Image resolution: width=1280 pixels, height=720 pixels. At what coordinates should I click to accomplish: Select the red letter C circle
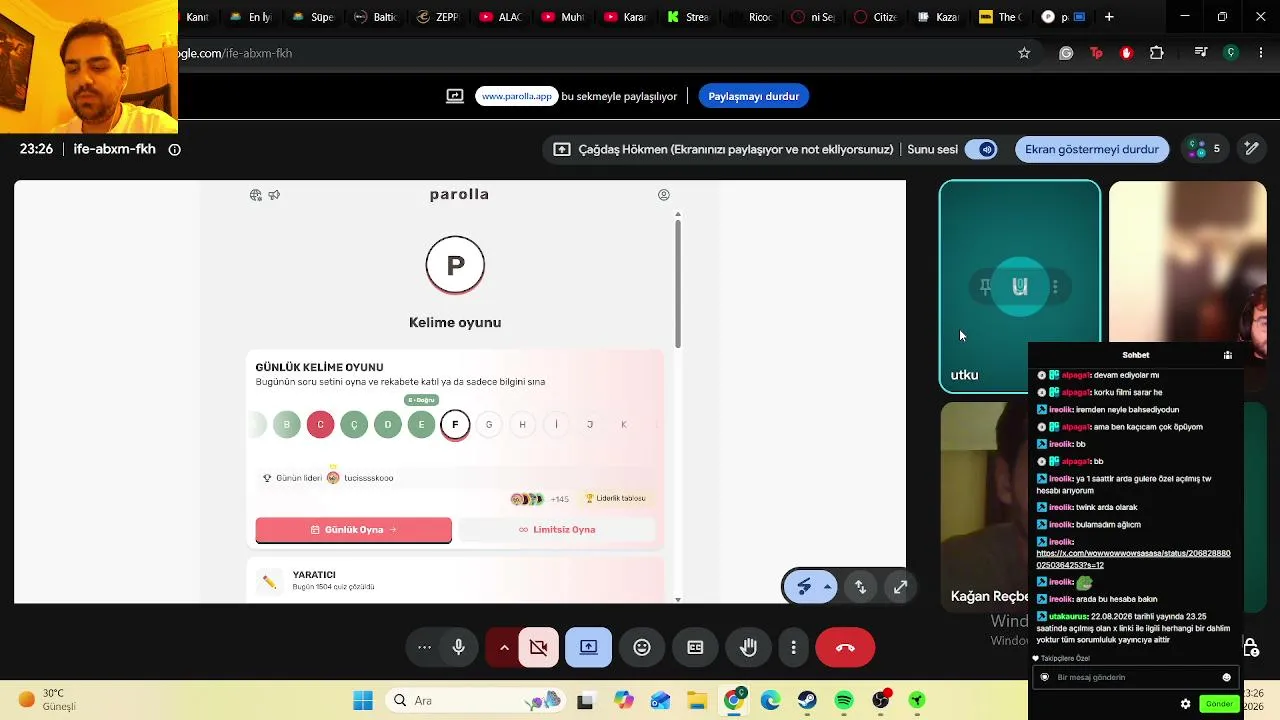point(320,425)
